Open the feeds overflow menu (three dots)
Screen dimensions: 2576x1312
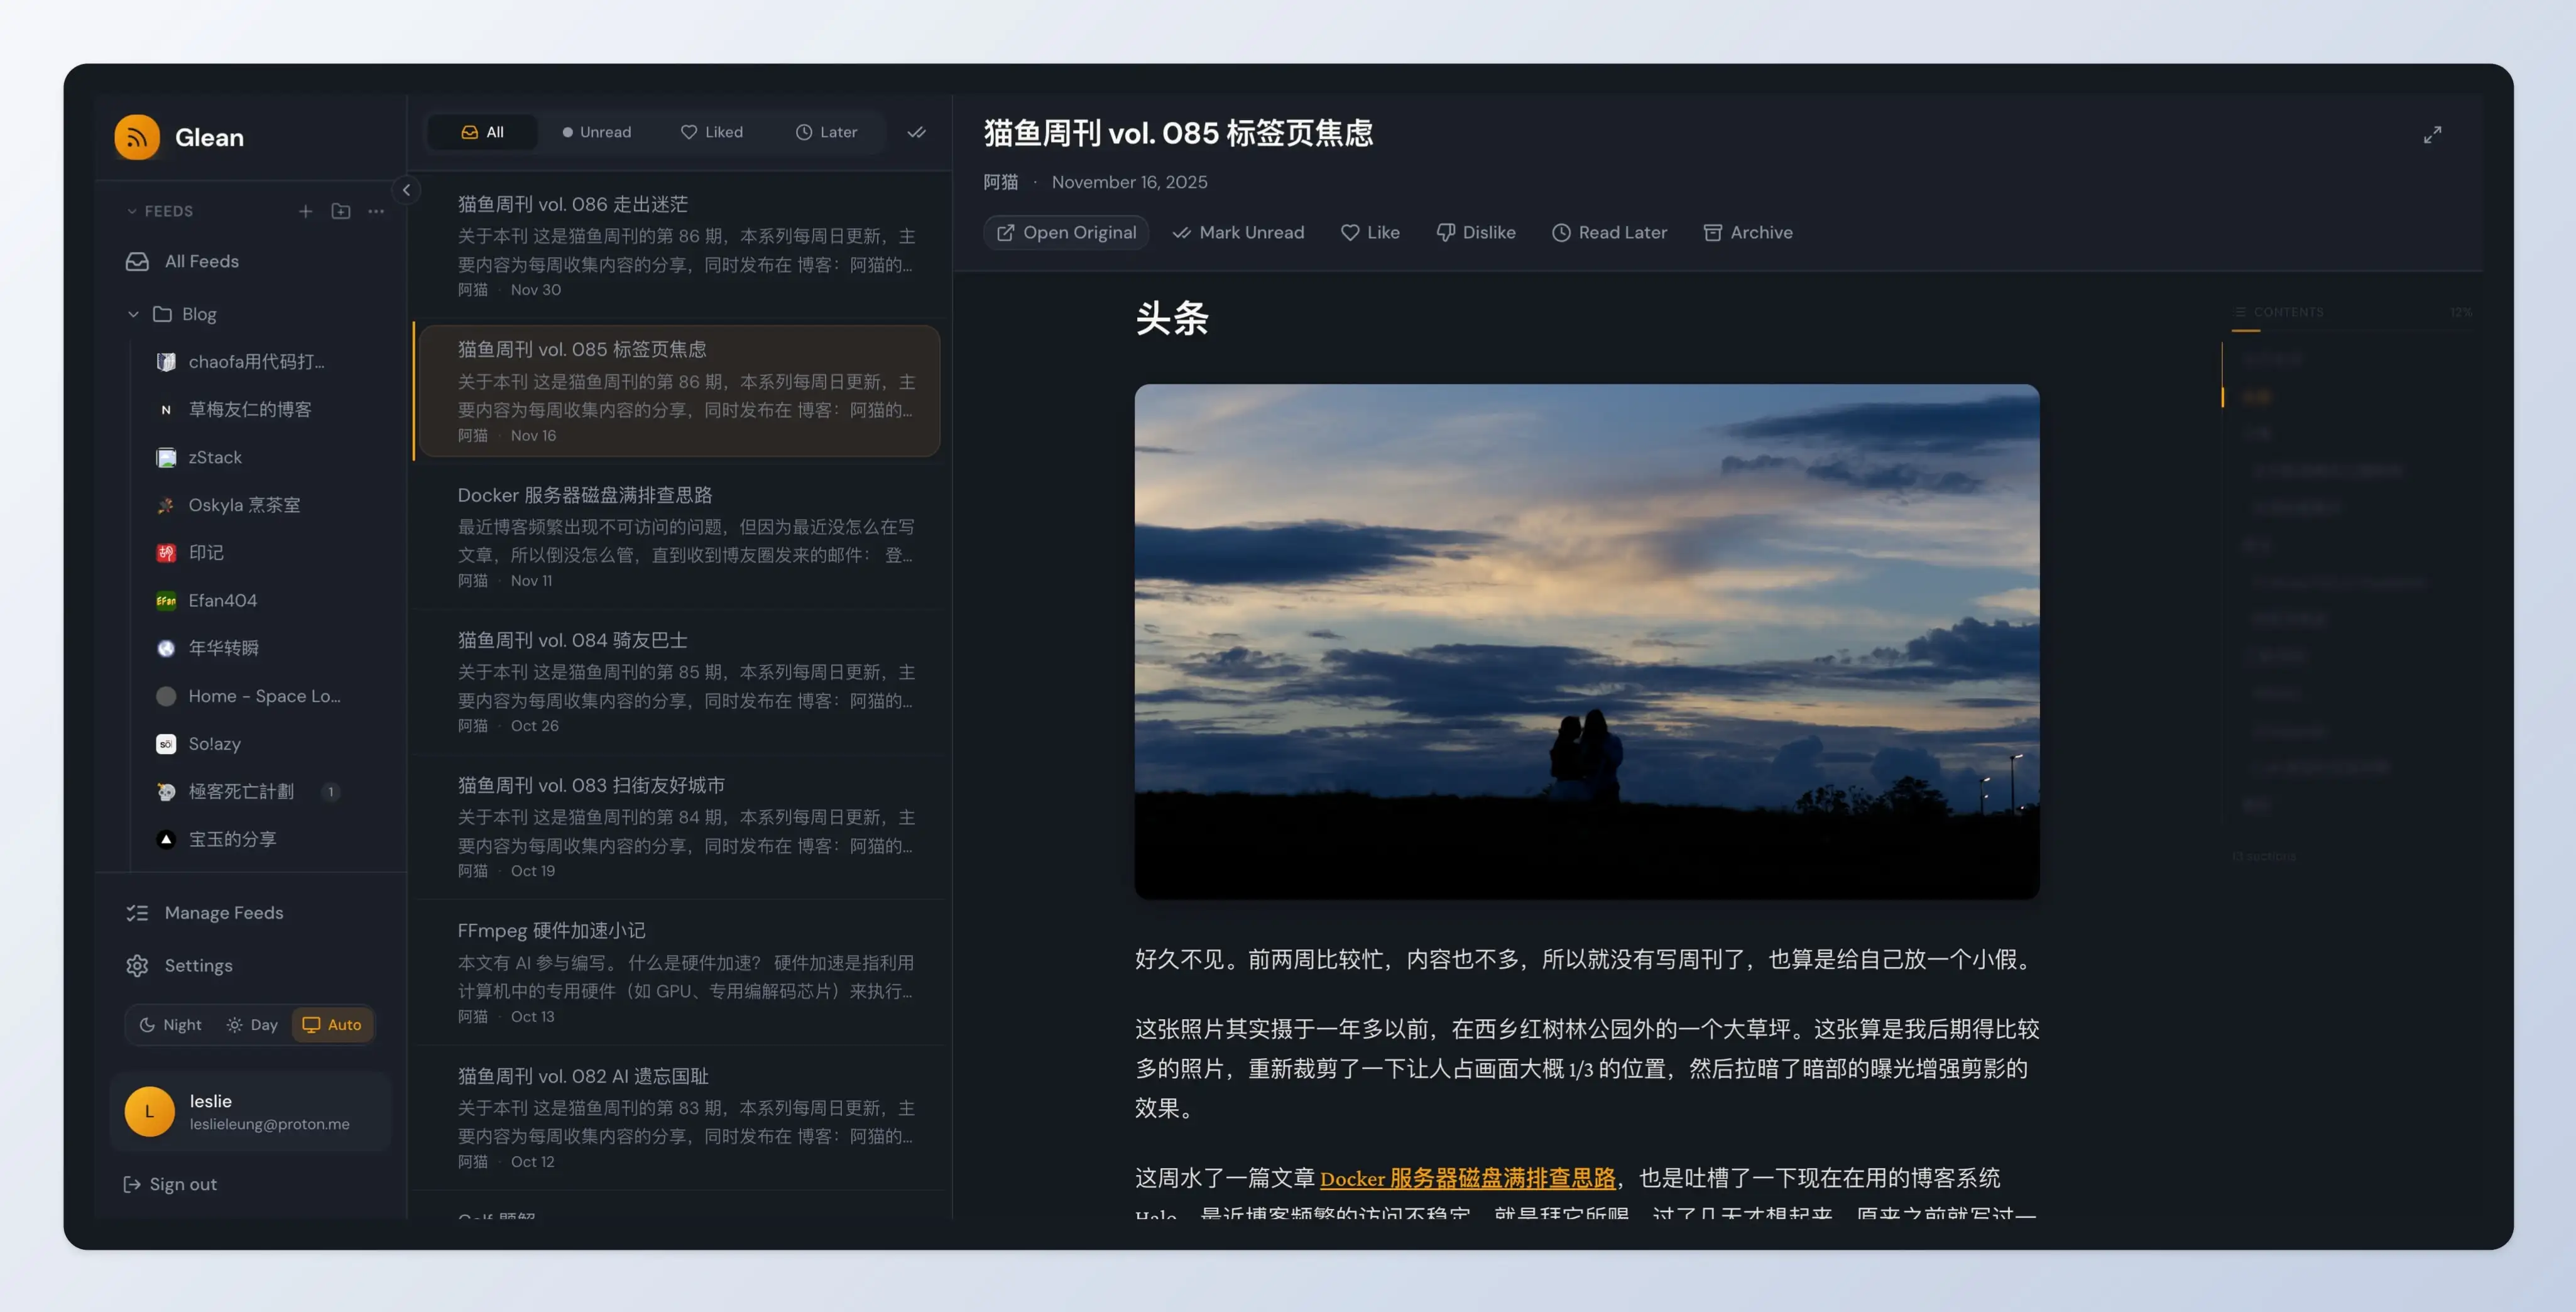pyautogui.click(x=376, y=212)
